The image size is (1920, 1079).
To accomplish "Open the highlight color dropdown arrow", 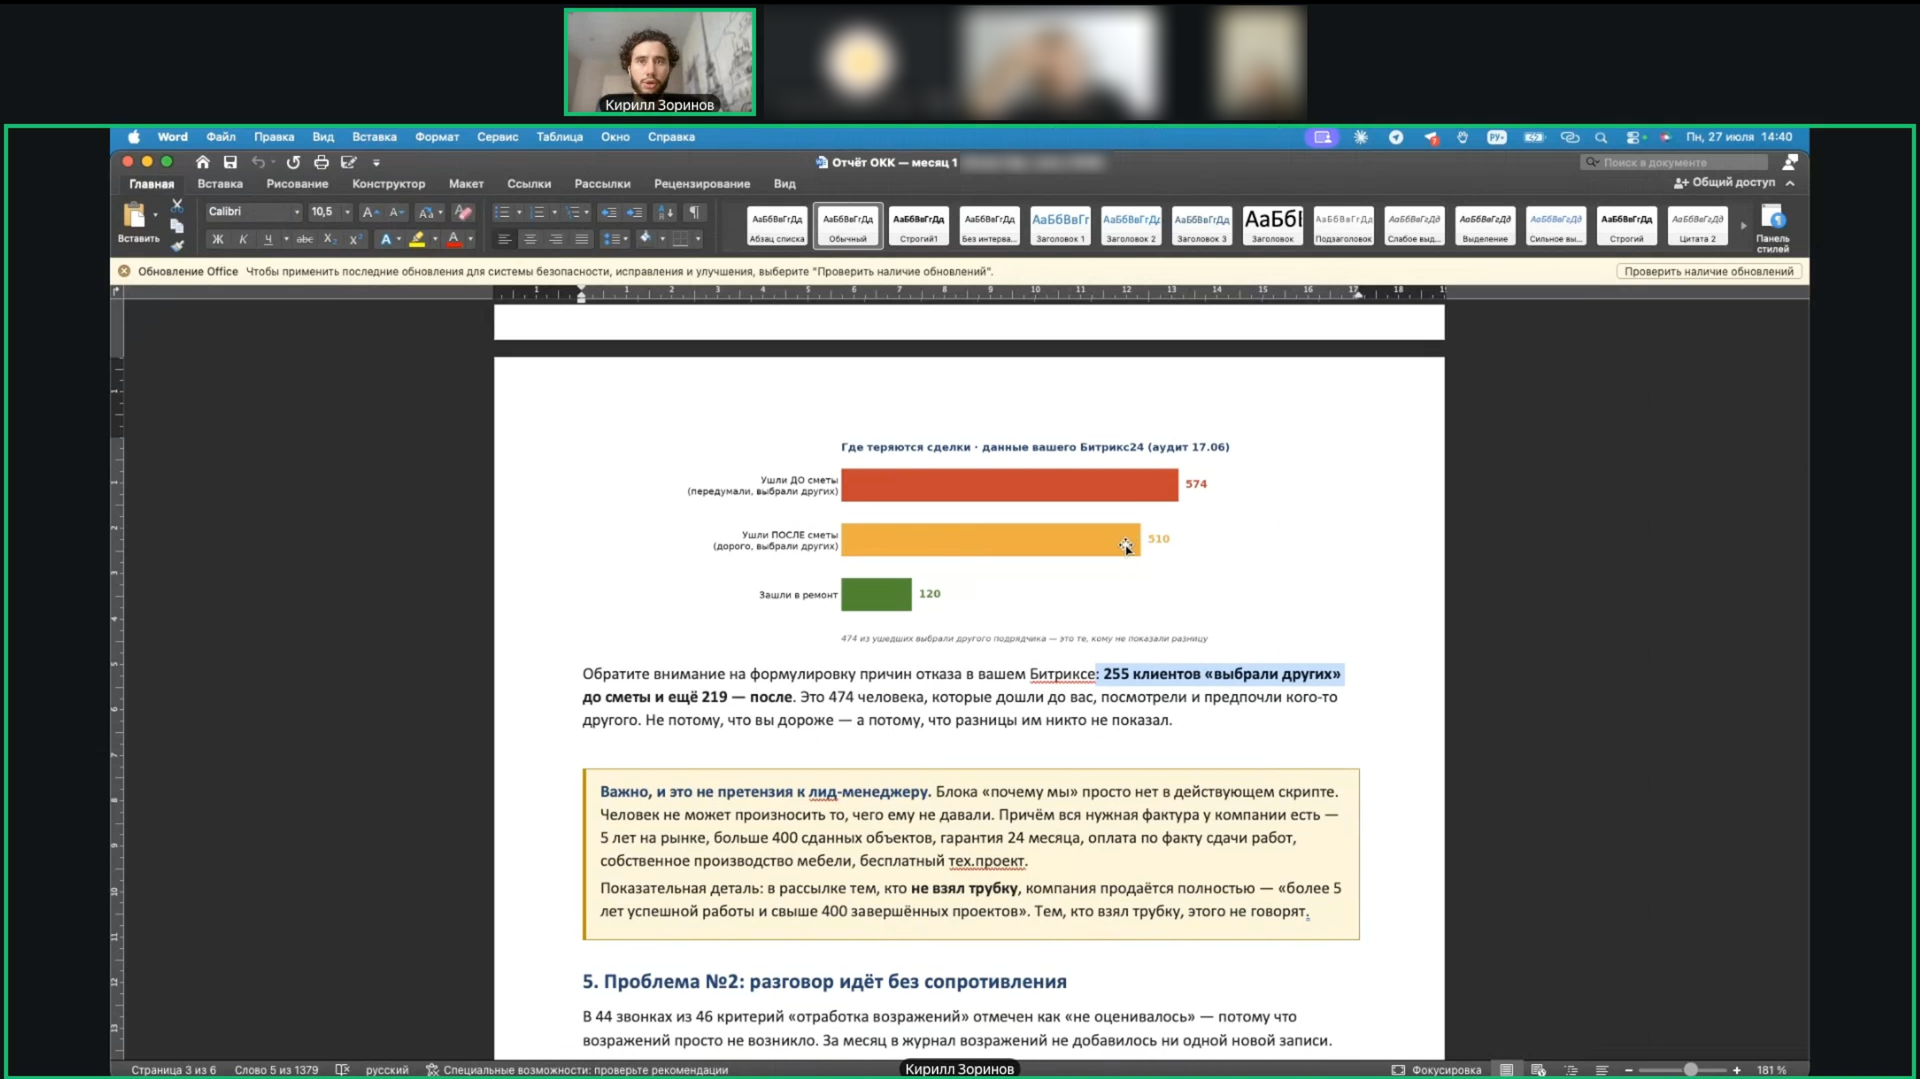I will (x=435, y=239).
